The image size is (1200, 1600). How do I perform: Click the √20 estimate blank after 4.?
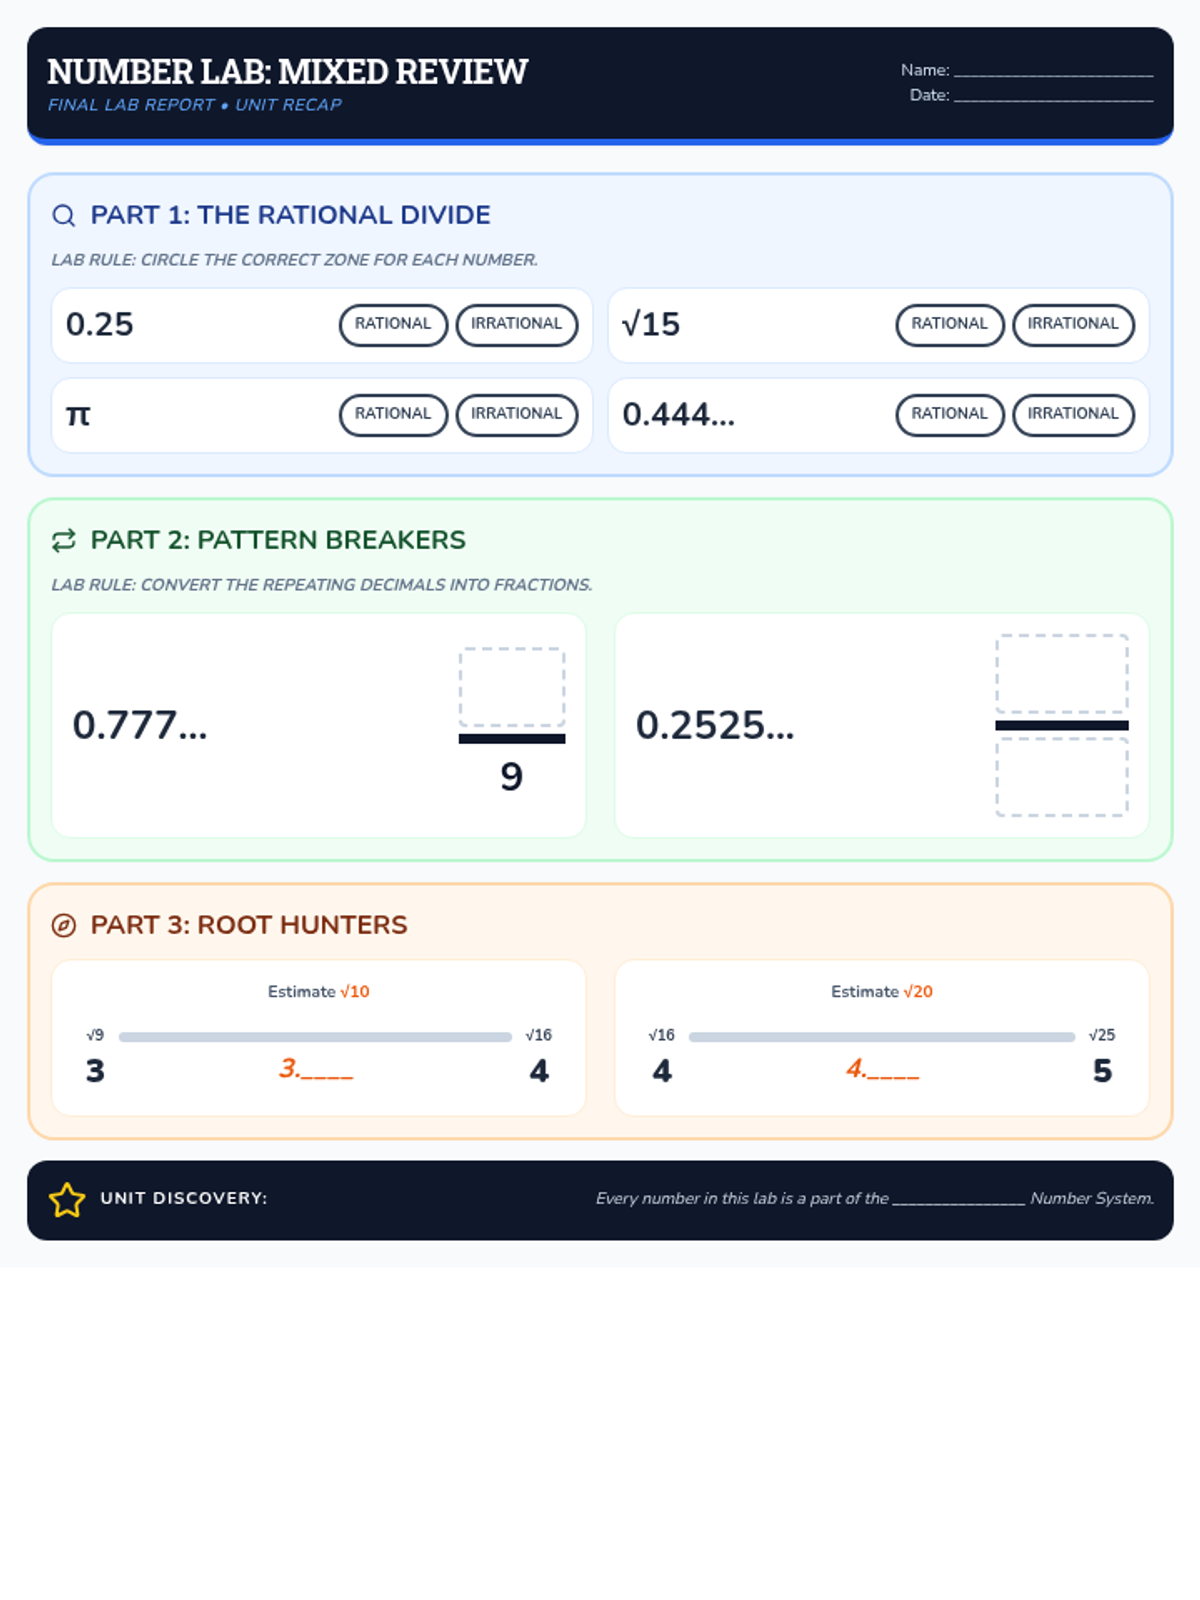pos(893,1076)
